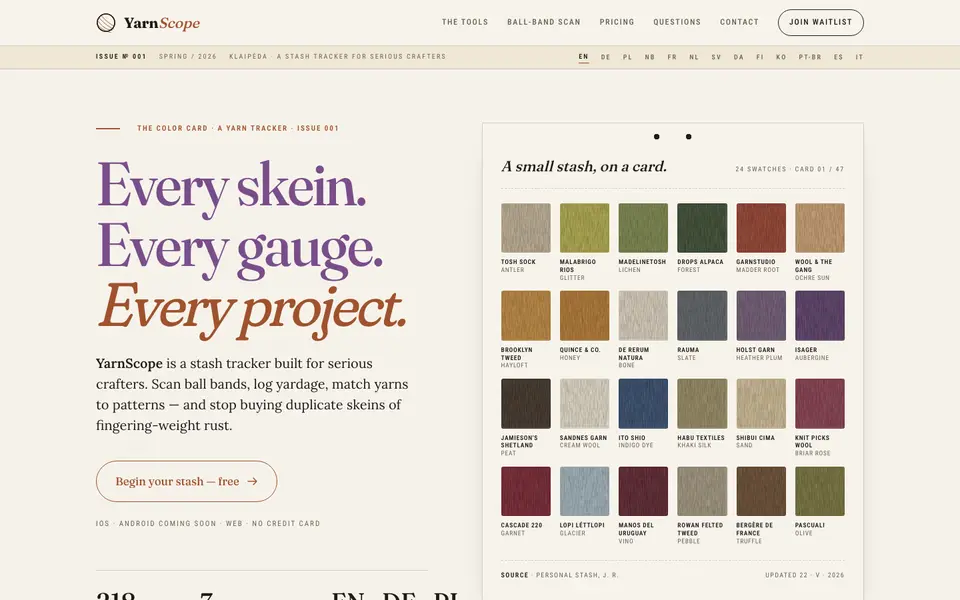
Task: Switch language to FI
Action: [x=760, y=57]
